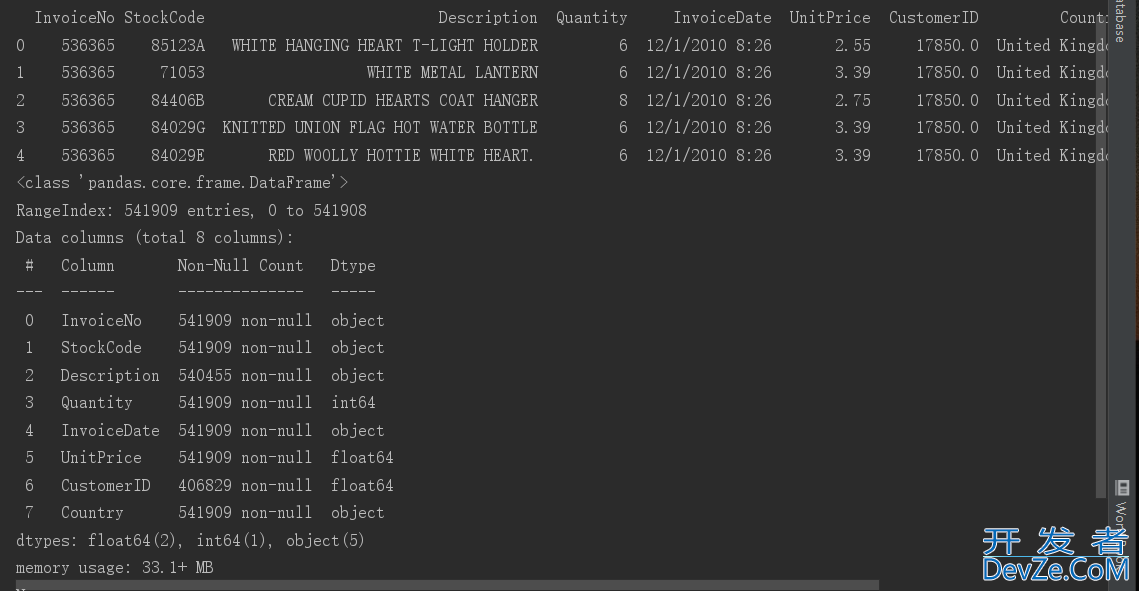Click the 'WHITE METAL LANTERN' description text
The width and height of the screenshot is (1139, 591).
click(452, 73)
